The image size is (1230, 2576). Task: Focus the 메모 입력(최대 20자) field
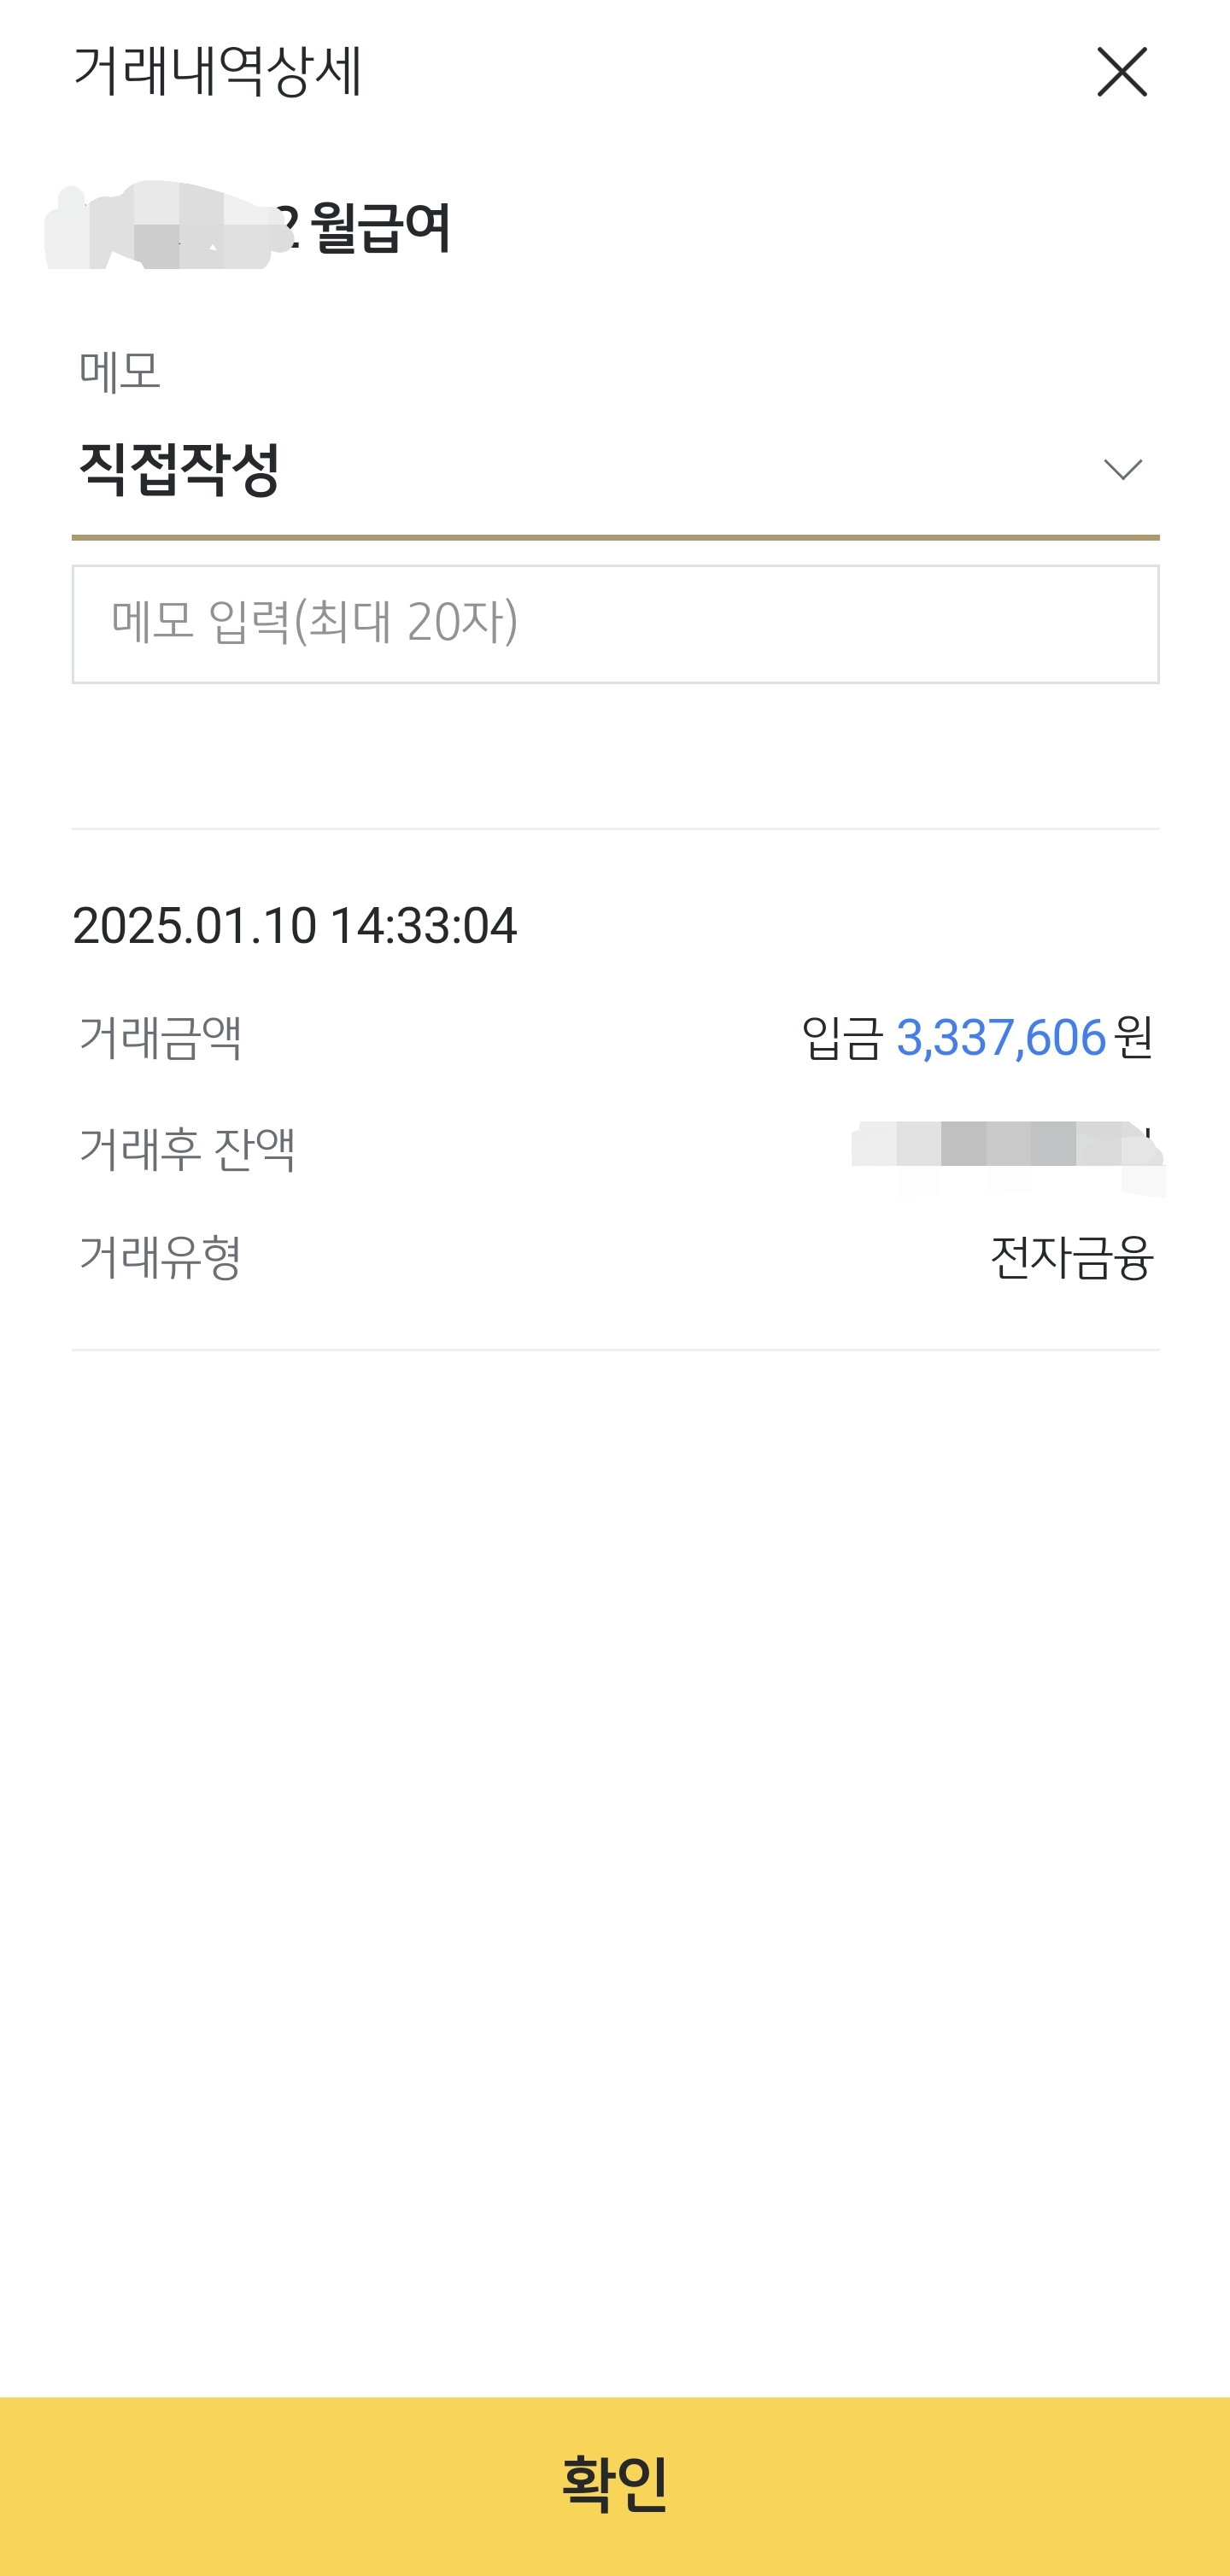pos(615,624)
